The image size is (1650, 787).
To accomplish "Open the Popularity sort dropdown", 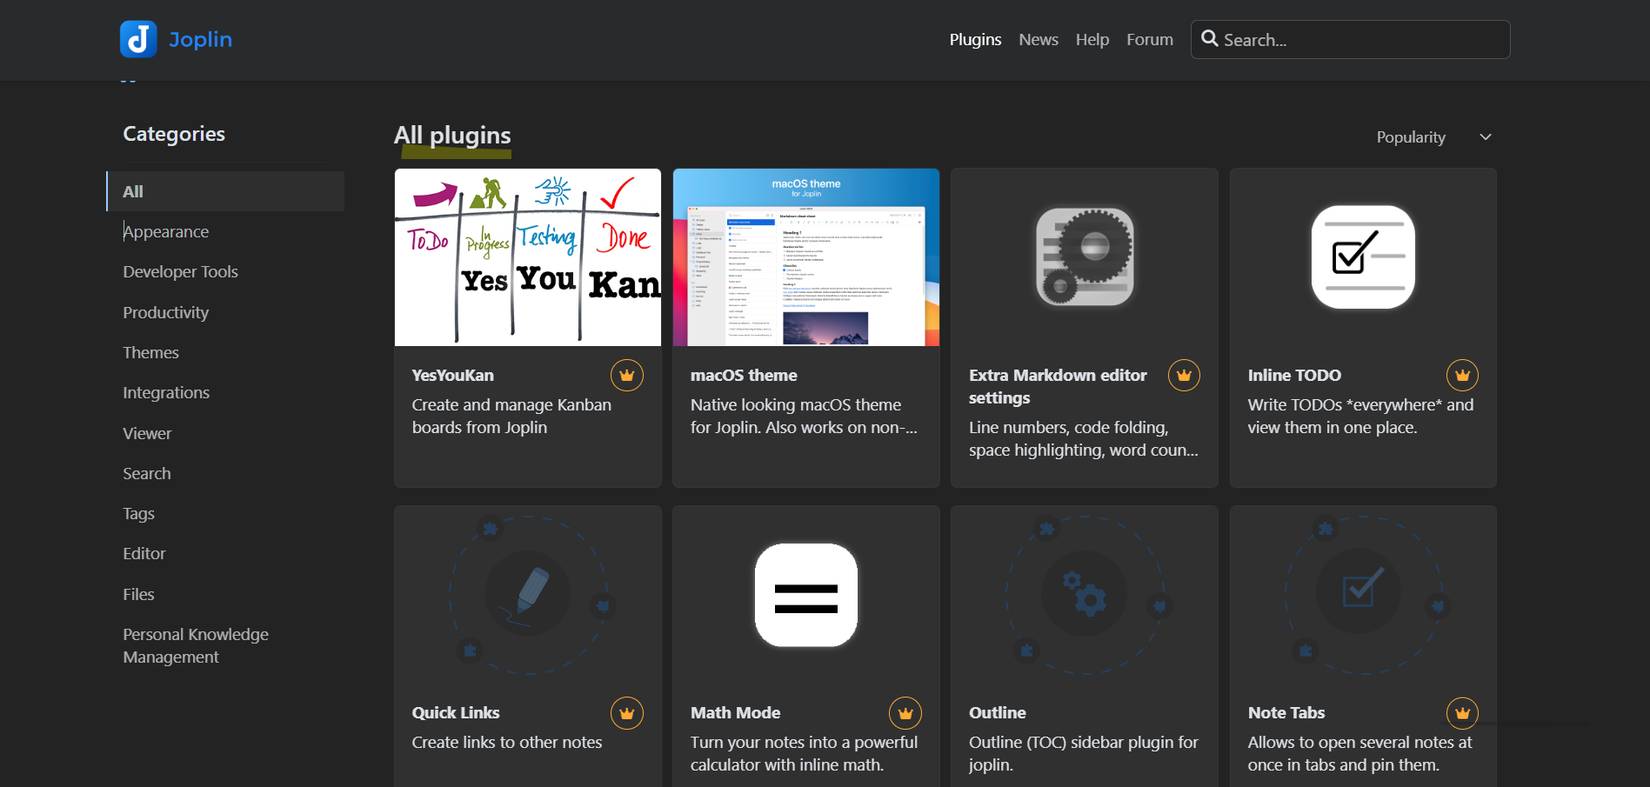I will click(x=1434, y=137).
